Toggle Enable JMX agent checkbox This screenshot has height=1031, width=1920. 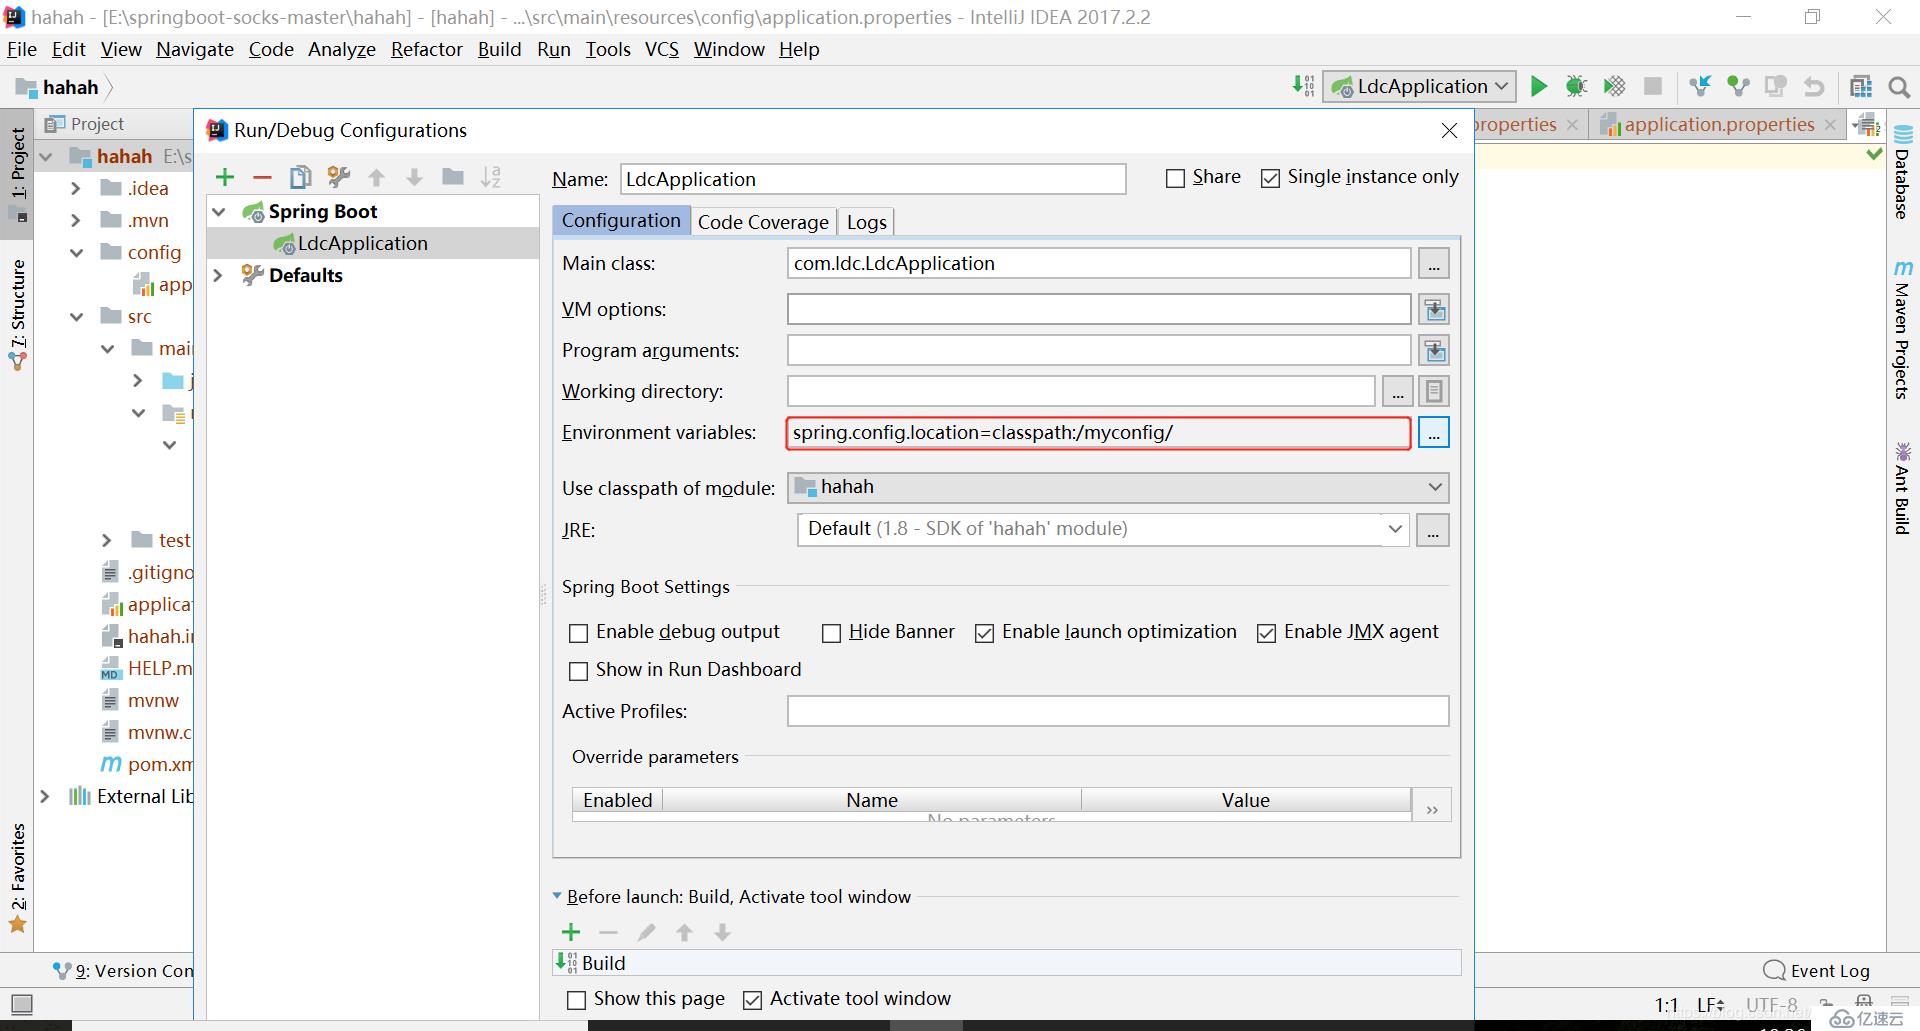(x=1266, y=633)
